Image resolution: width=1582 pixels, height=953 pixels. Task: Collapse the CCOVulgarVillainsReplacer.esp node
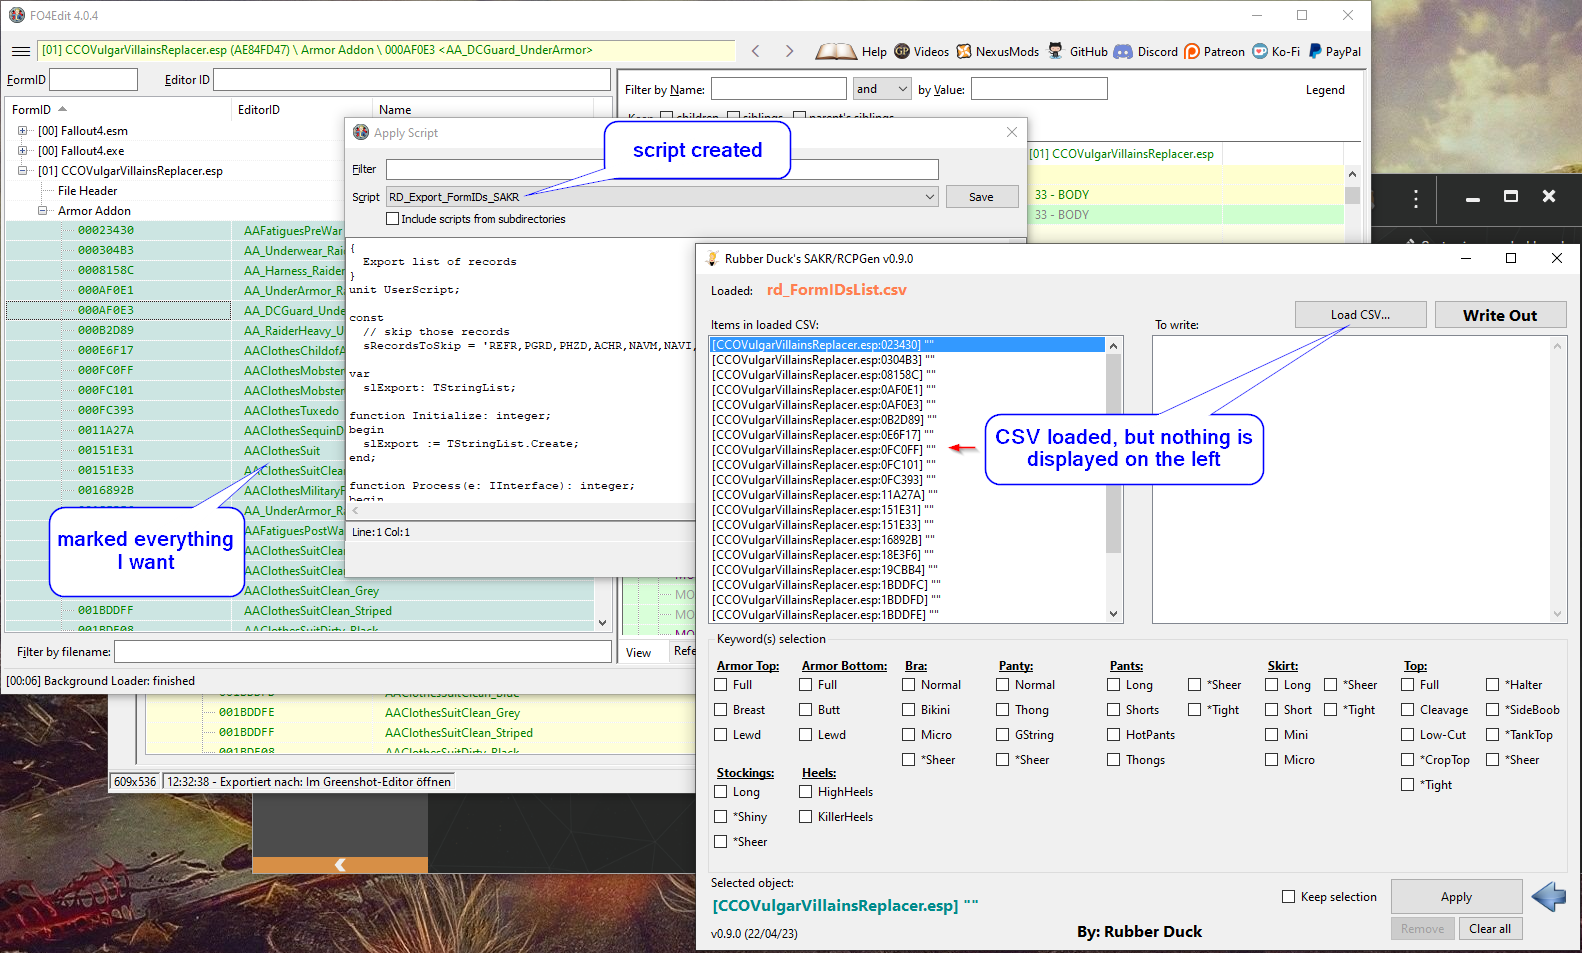[x=22, y=171]
